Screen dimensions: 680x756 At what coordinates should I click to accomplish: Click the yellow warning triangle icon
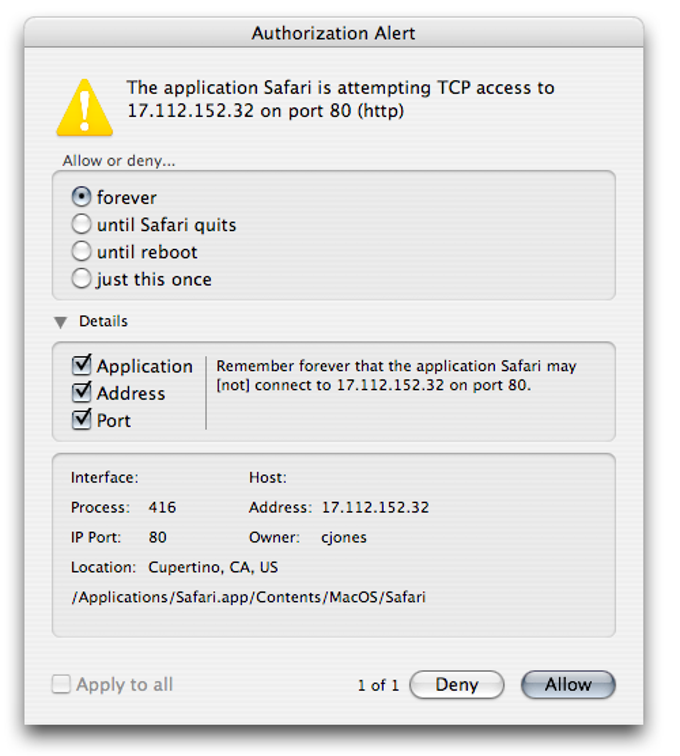85,108
